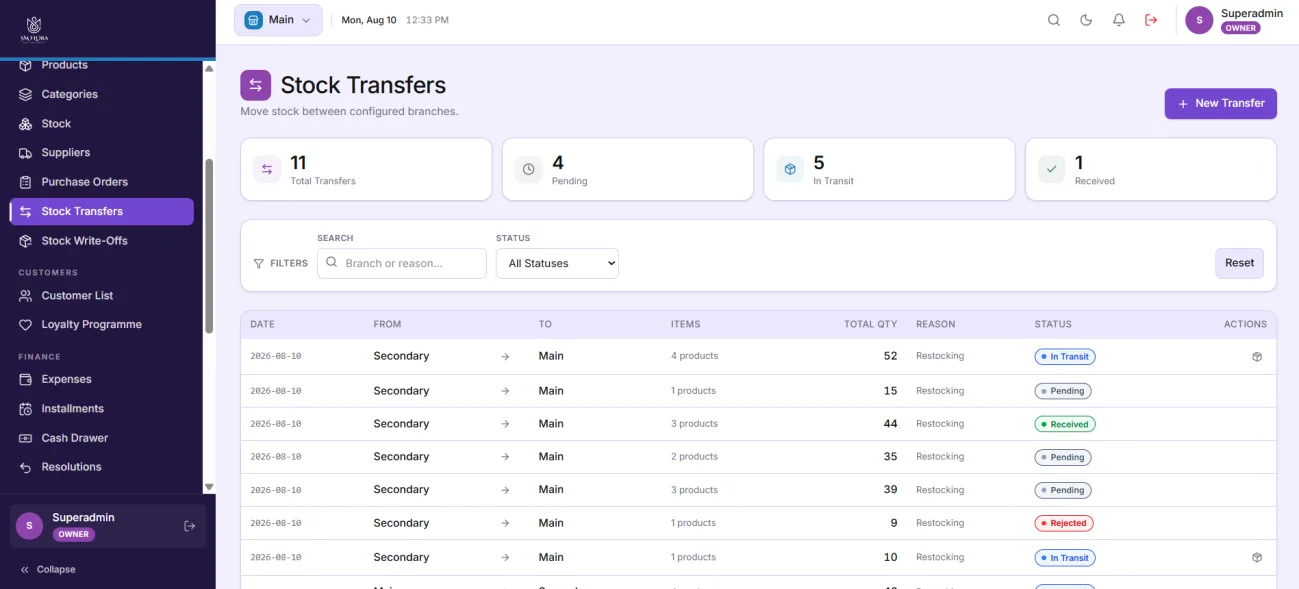Open the notifications bell
This screenshot has width=1299, height=589.
click(1119, 20)
